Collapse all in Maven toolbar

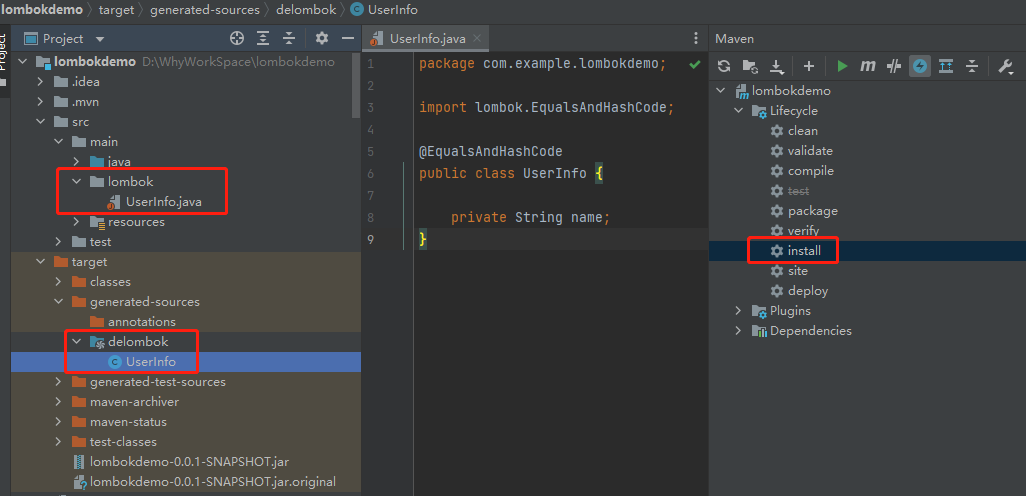(972, 65)
